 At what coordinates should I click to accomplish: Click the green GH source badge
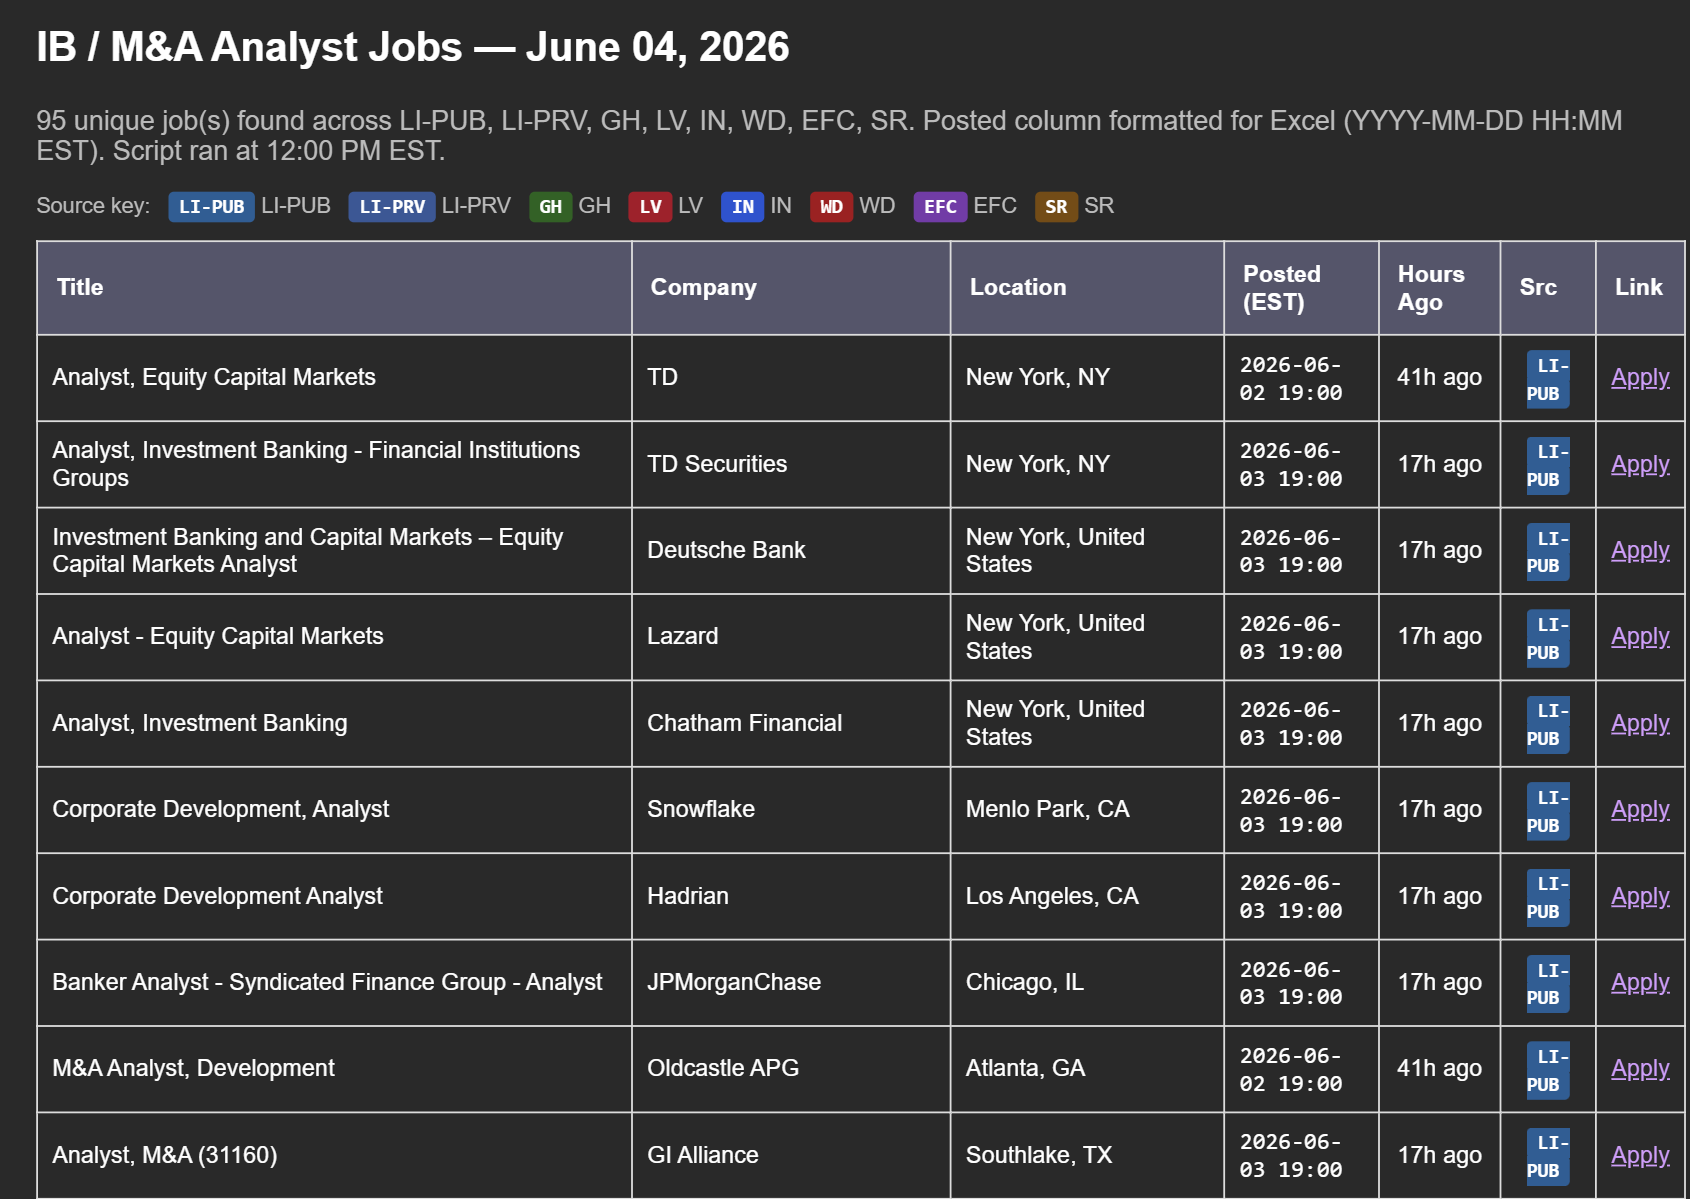(x=550, y=207)
